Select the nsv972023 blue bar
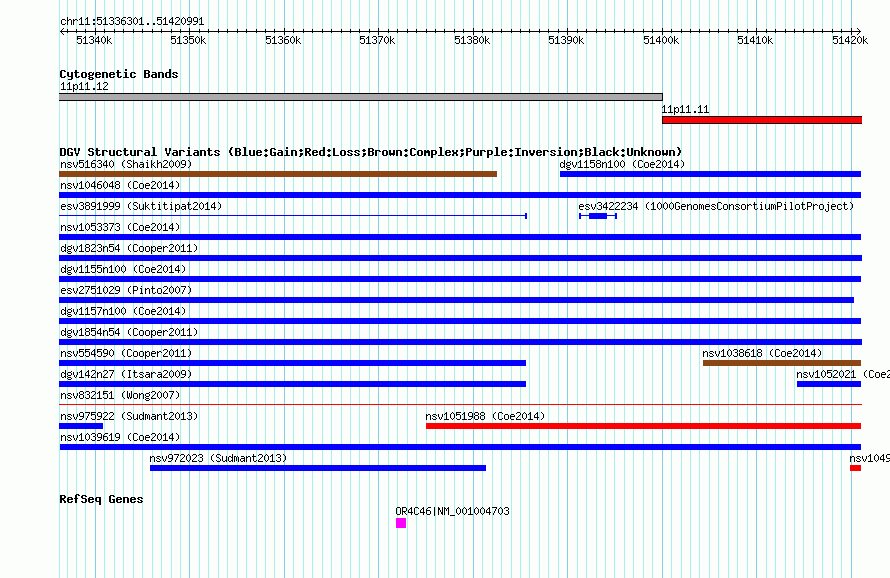The width and height of the screenshot is (890, 578). point(318,468)
